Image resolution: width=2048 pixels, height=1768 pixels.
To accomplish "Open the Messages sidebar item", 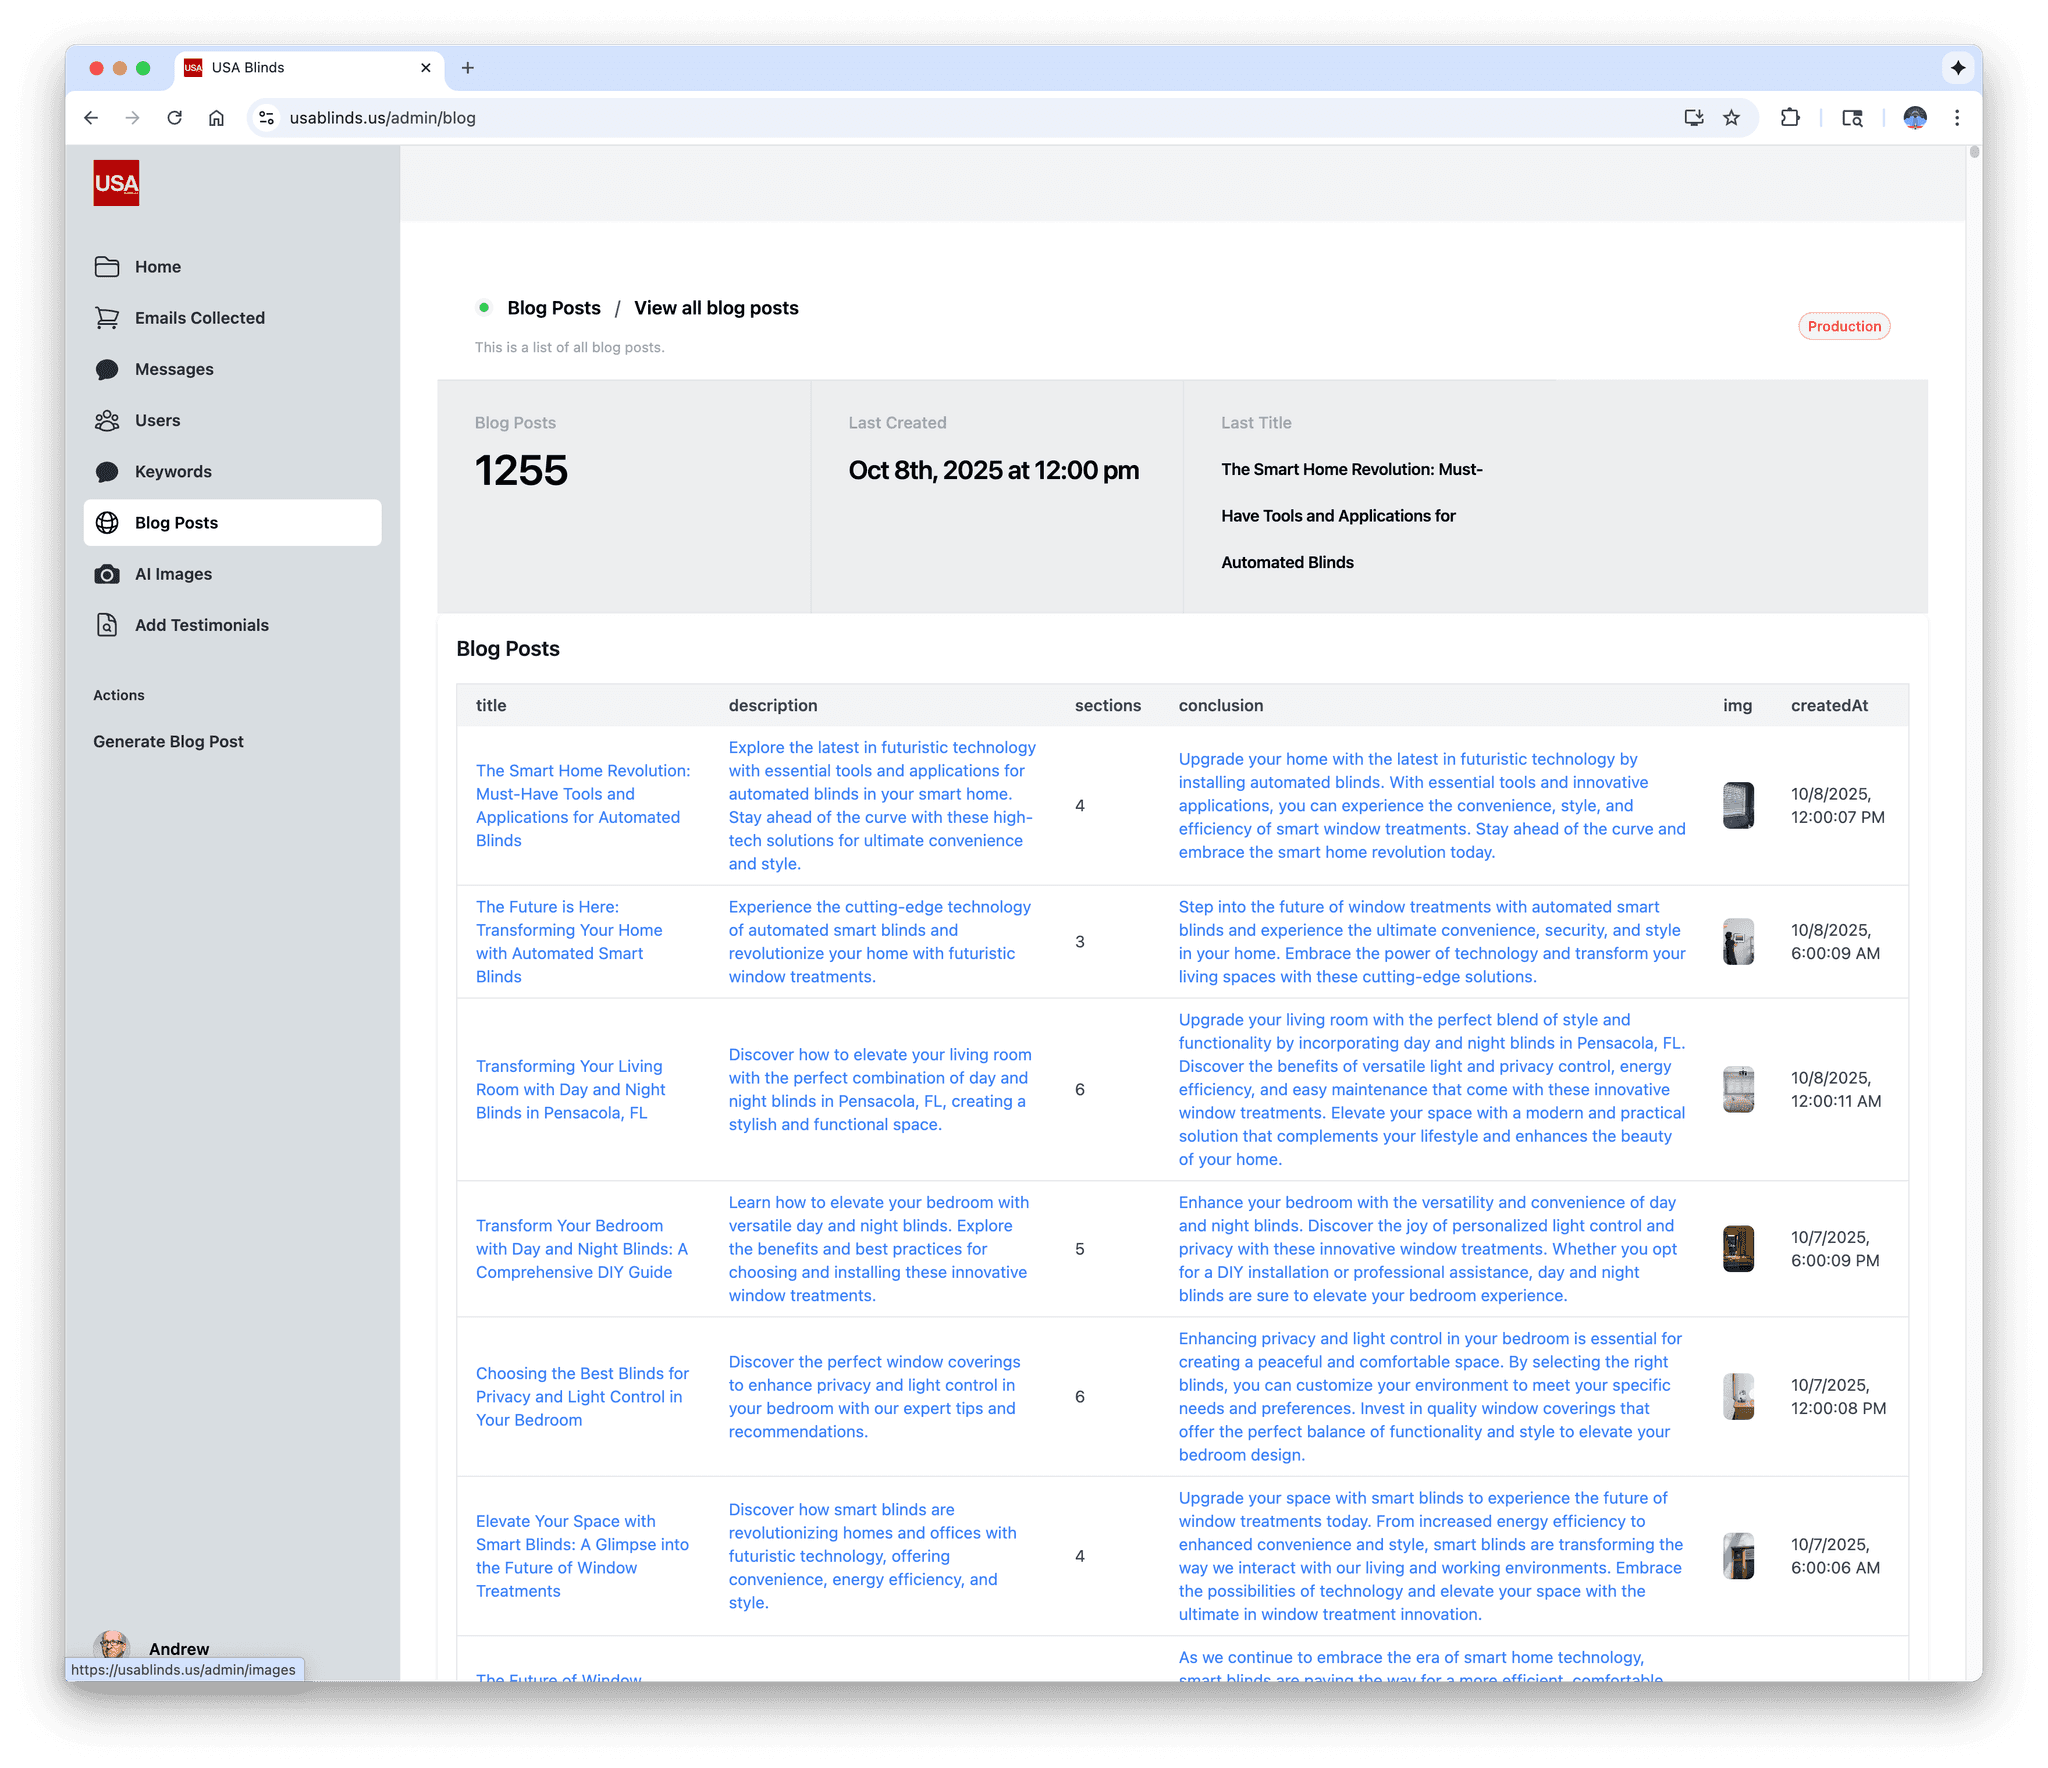I will [x=174, y=369].
